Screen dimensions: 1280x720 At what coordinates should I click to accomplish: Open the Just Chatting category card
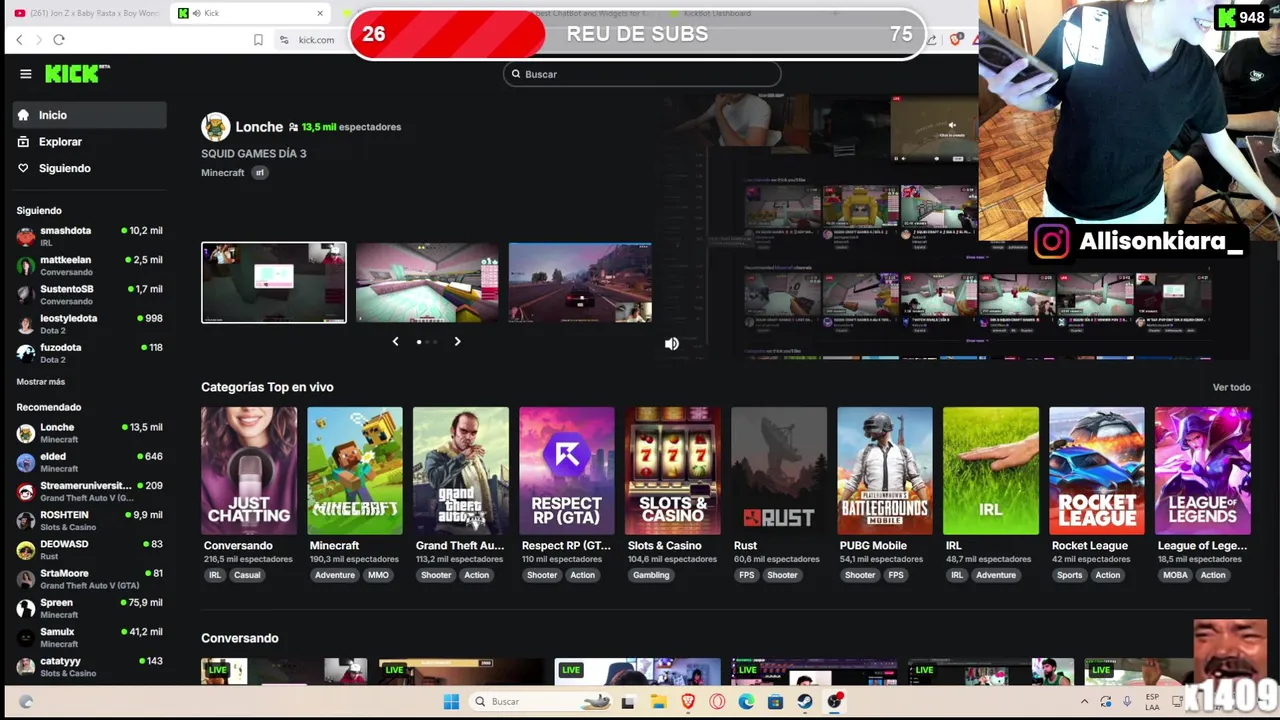coord(249,471)
